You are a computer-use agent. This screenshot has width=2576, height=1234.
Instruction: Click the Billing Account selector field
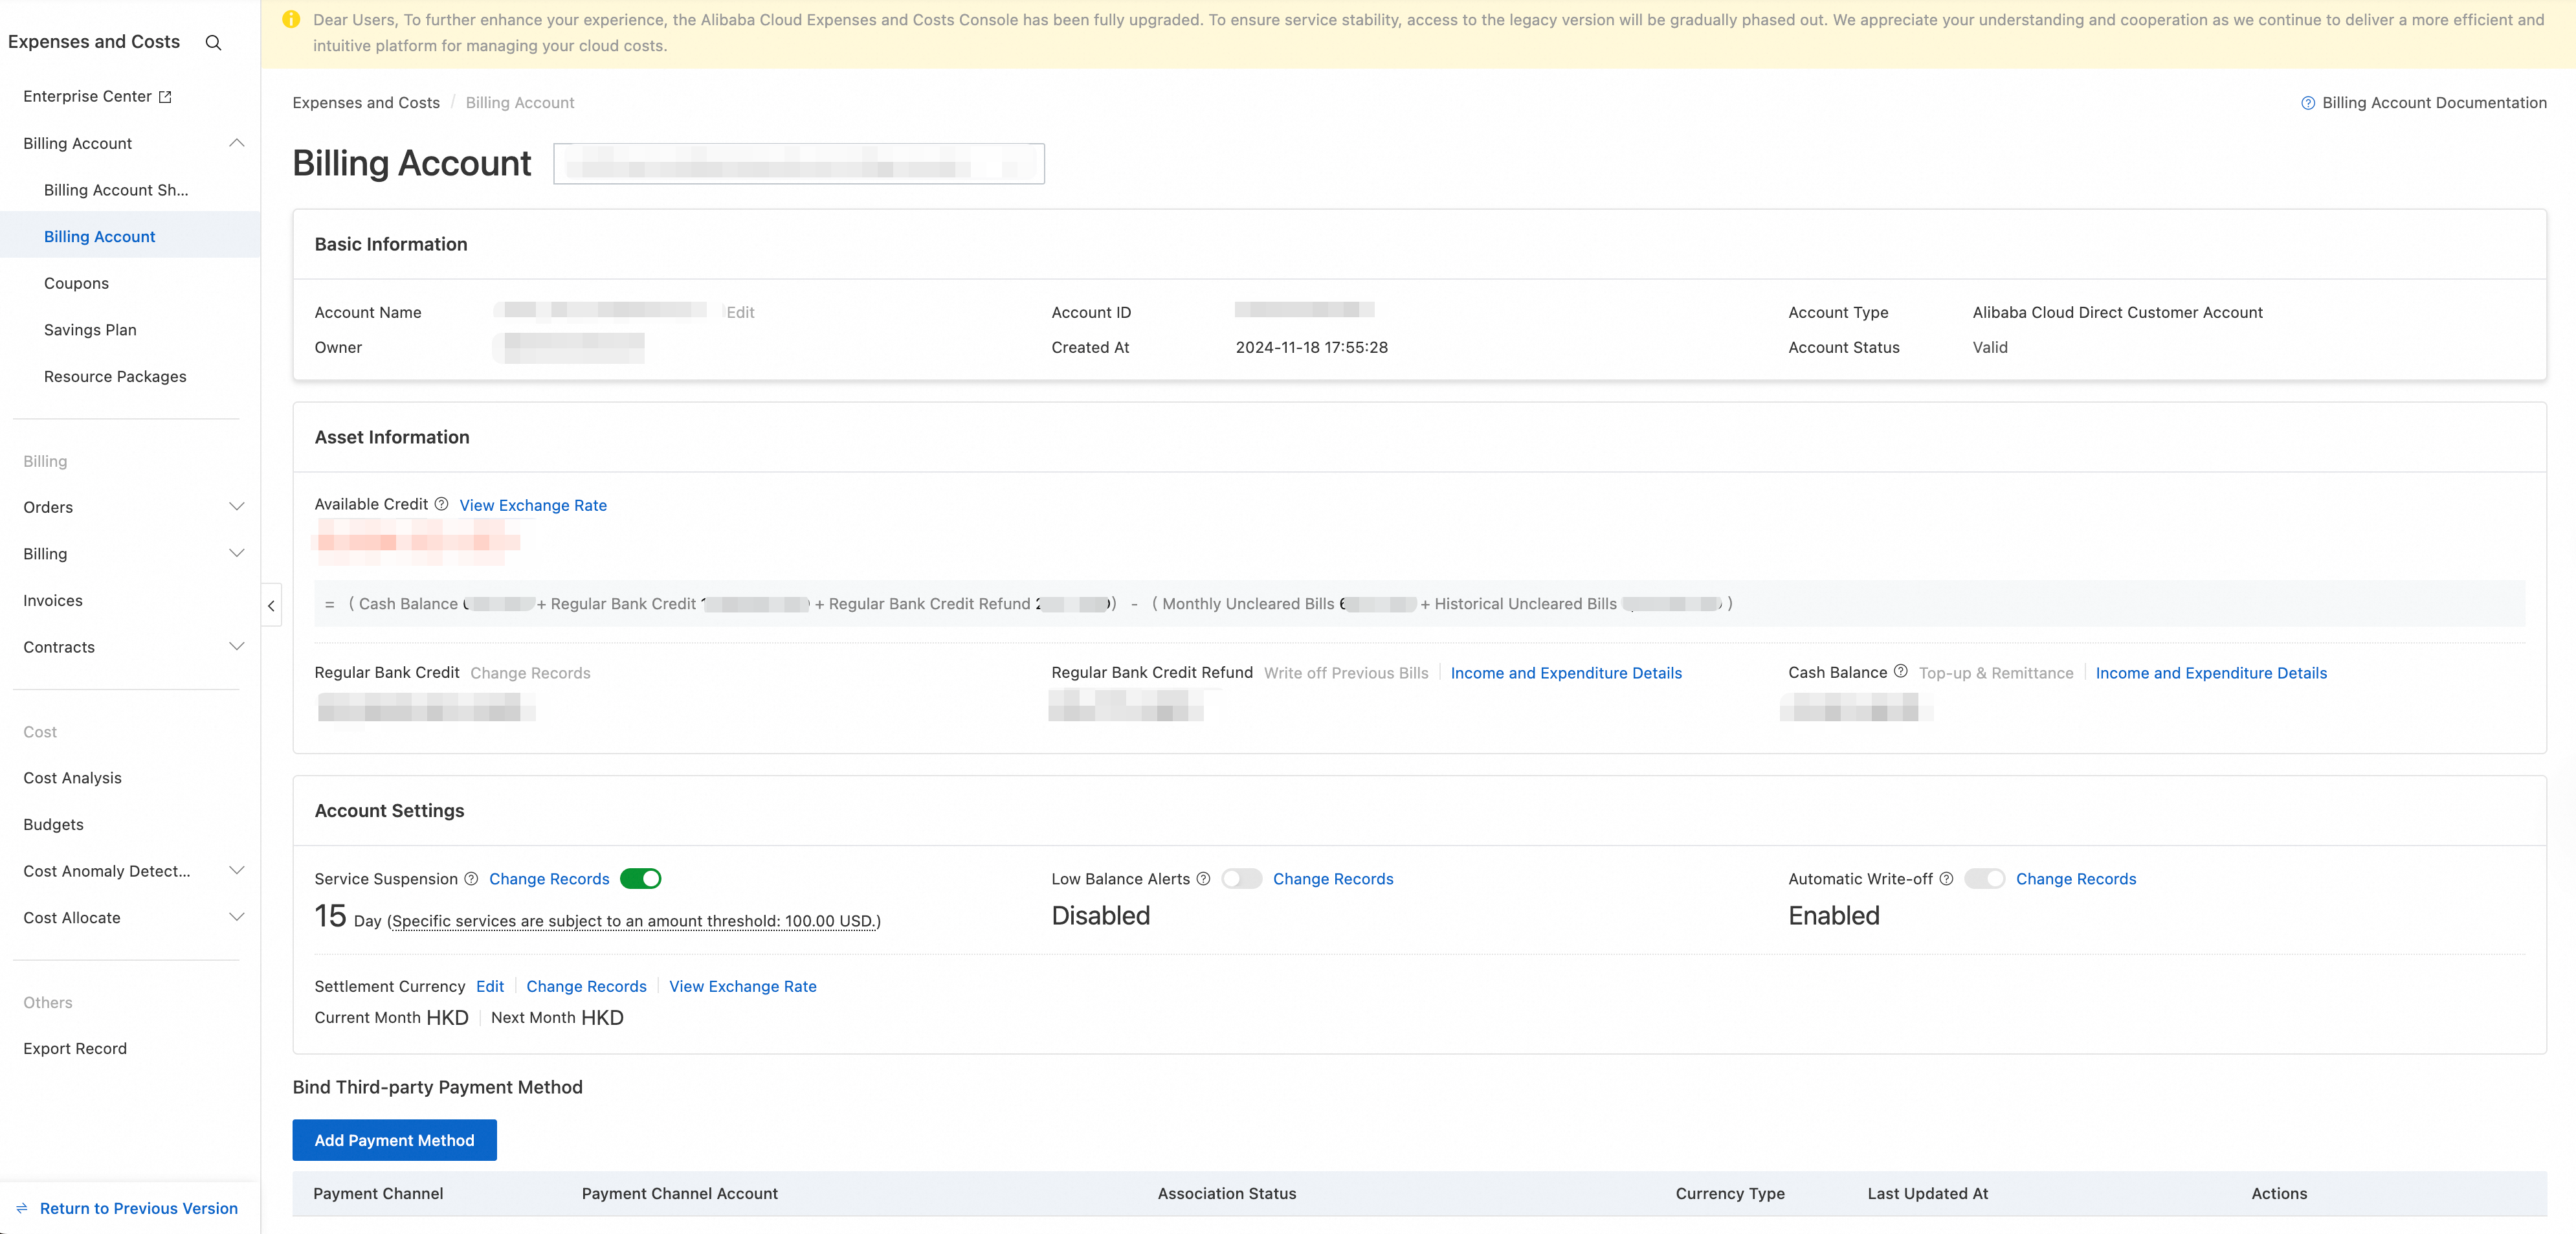click(798, 164)
